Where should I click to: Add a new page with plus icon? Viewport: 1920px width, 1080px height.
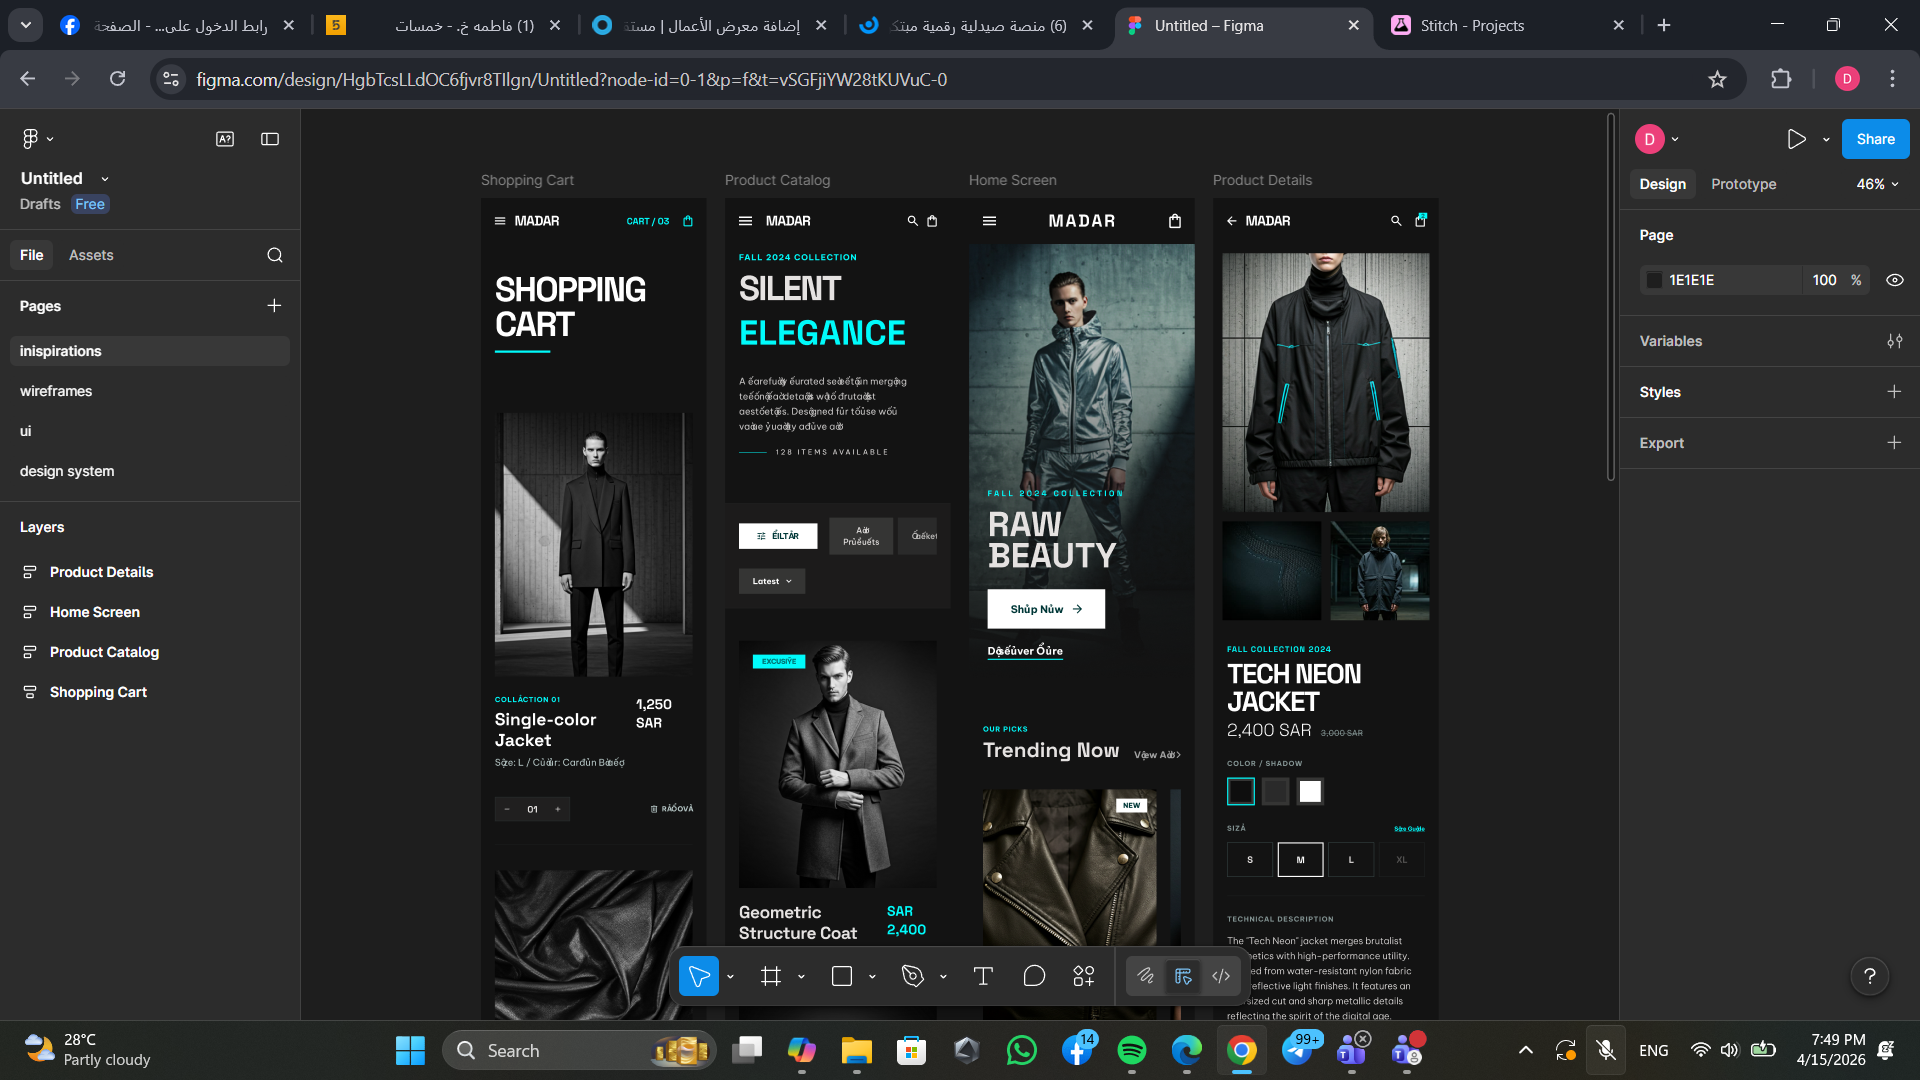pos(274,305)
